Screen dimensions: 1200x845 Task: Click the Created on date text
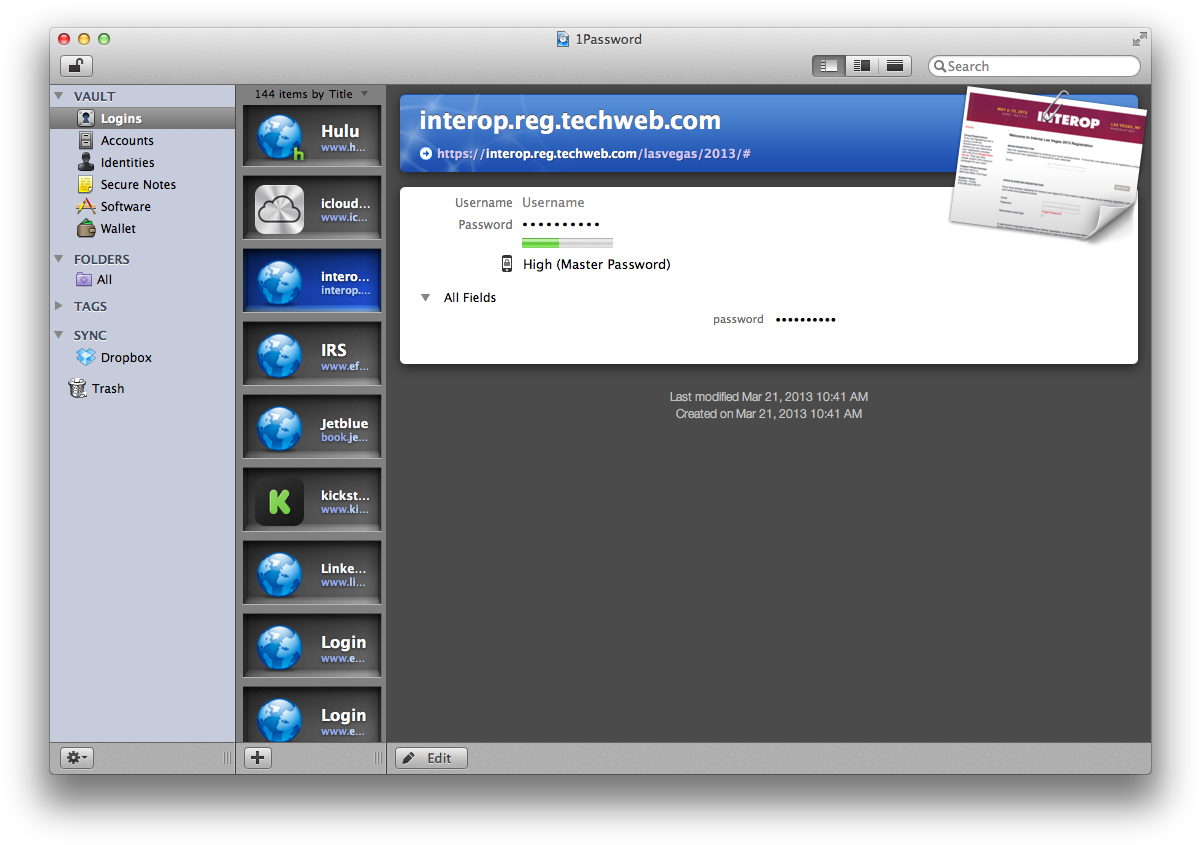769,413
